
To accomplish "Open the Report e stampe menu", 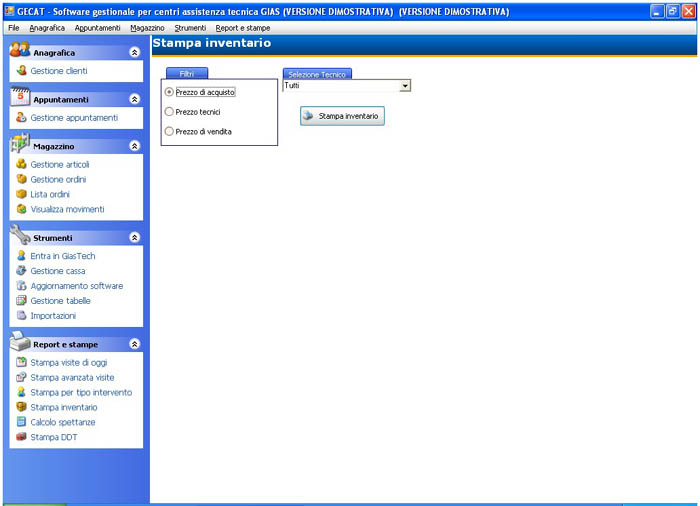I will [x=243, y=28].
